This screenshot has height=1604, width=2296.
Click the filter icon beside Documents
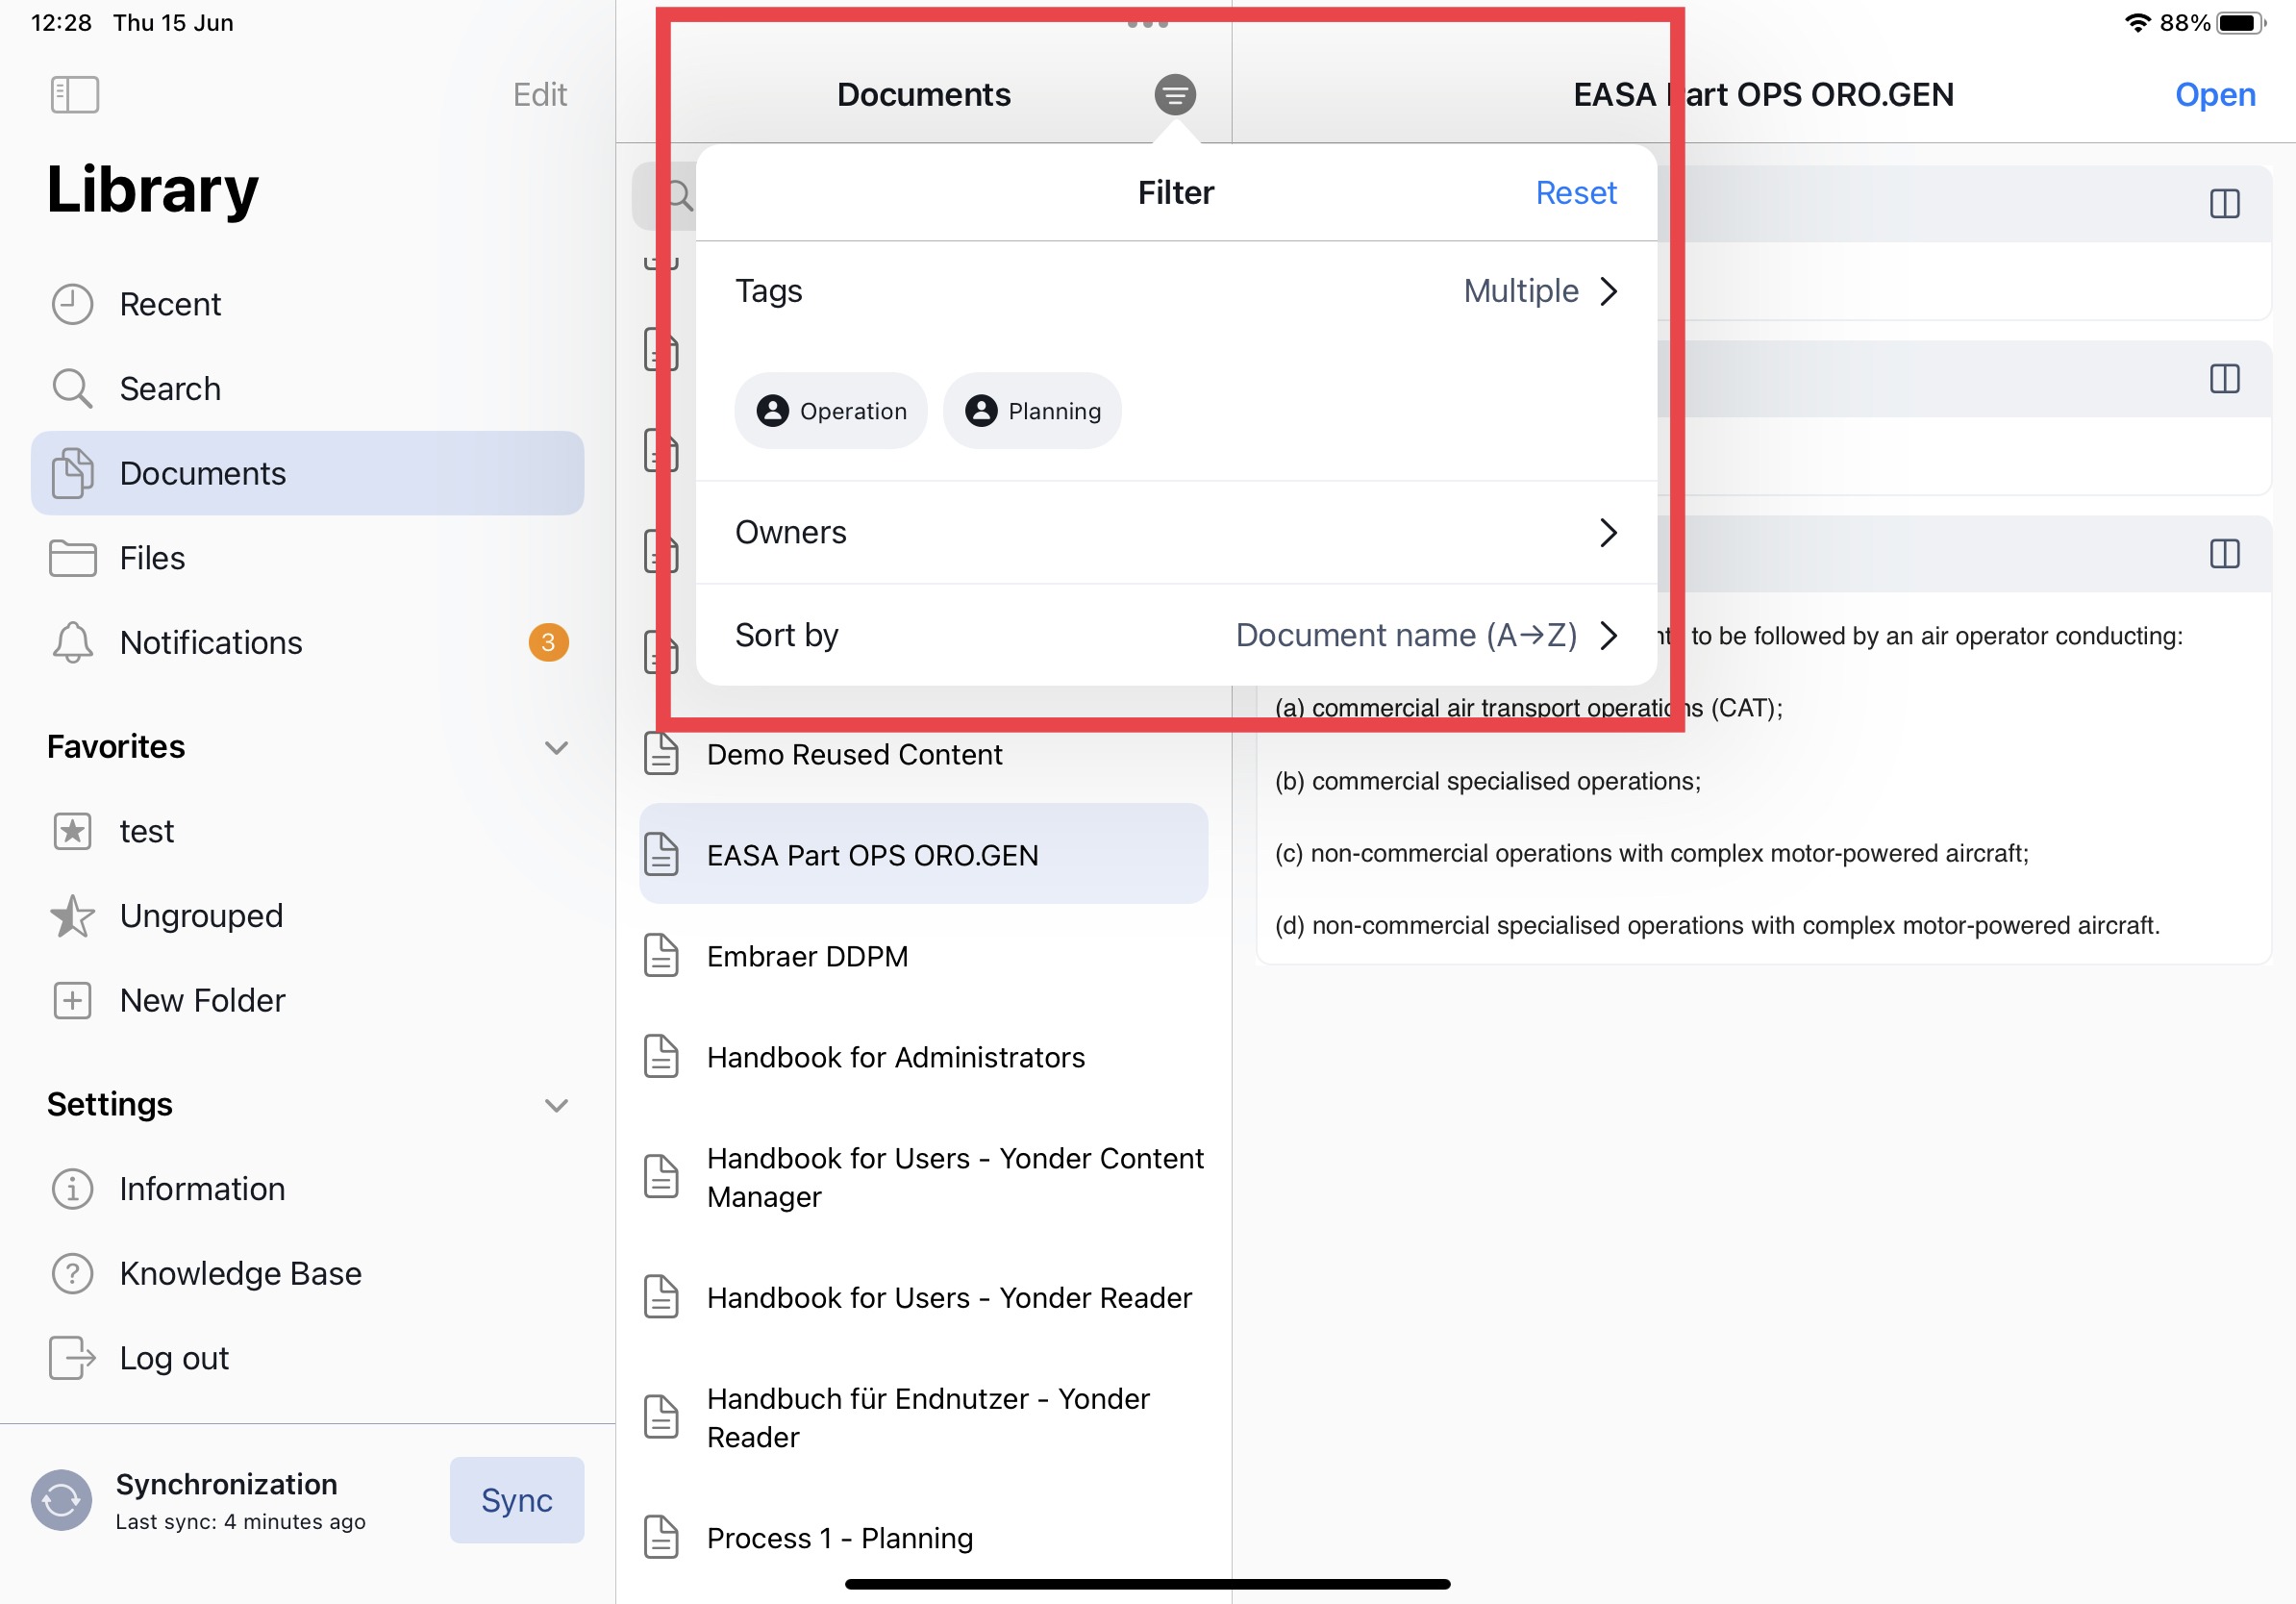click(x=1174, y=95)
